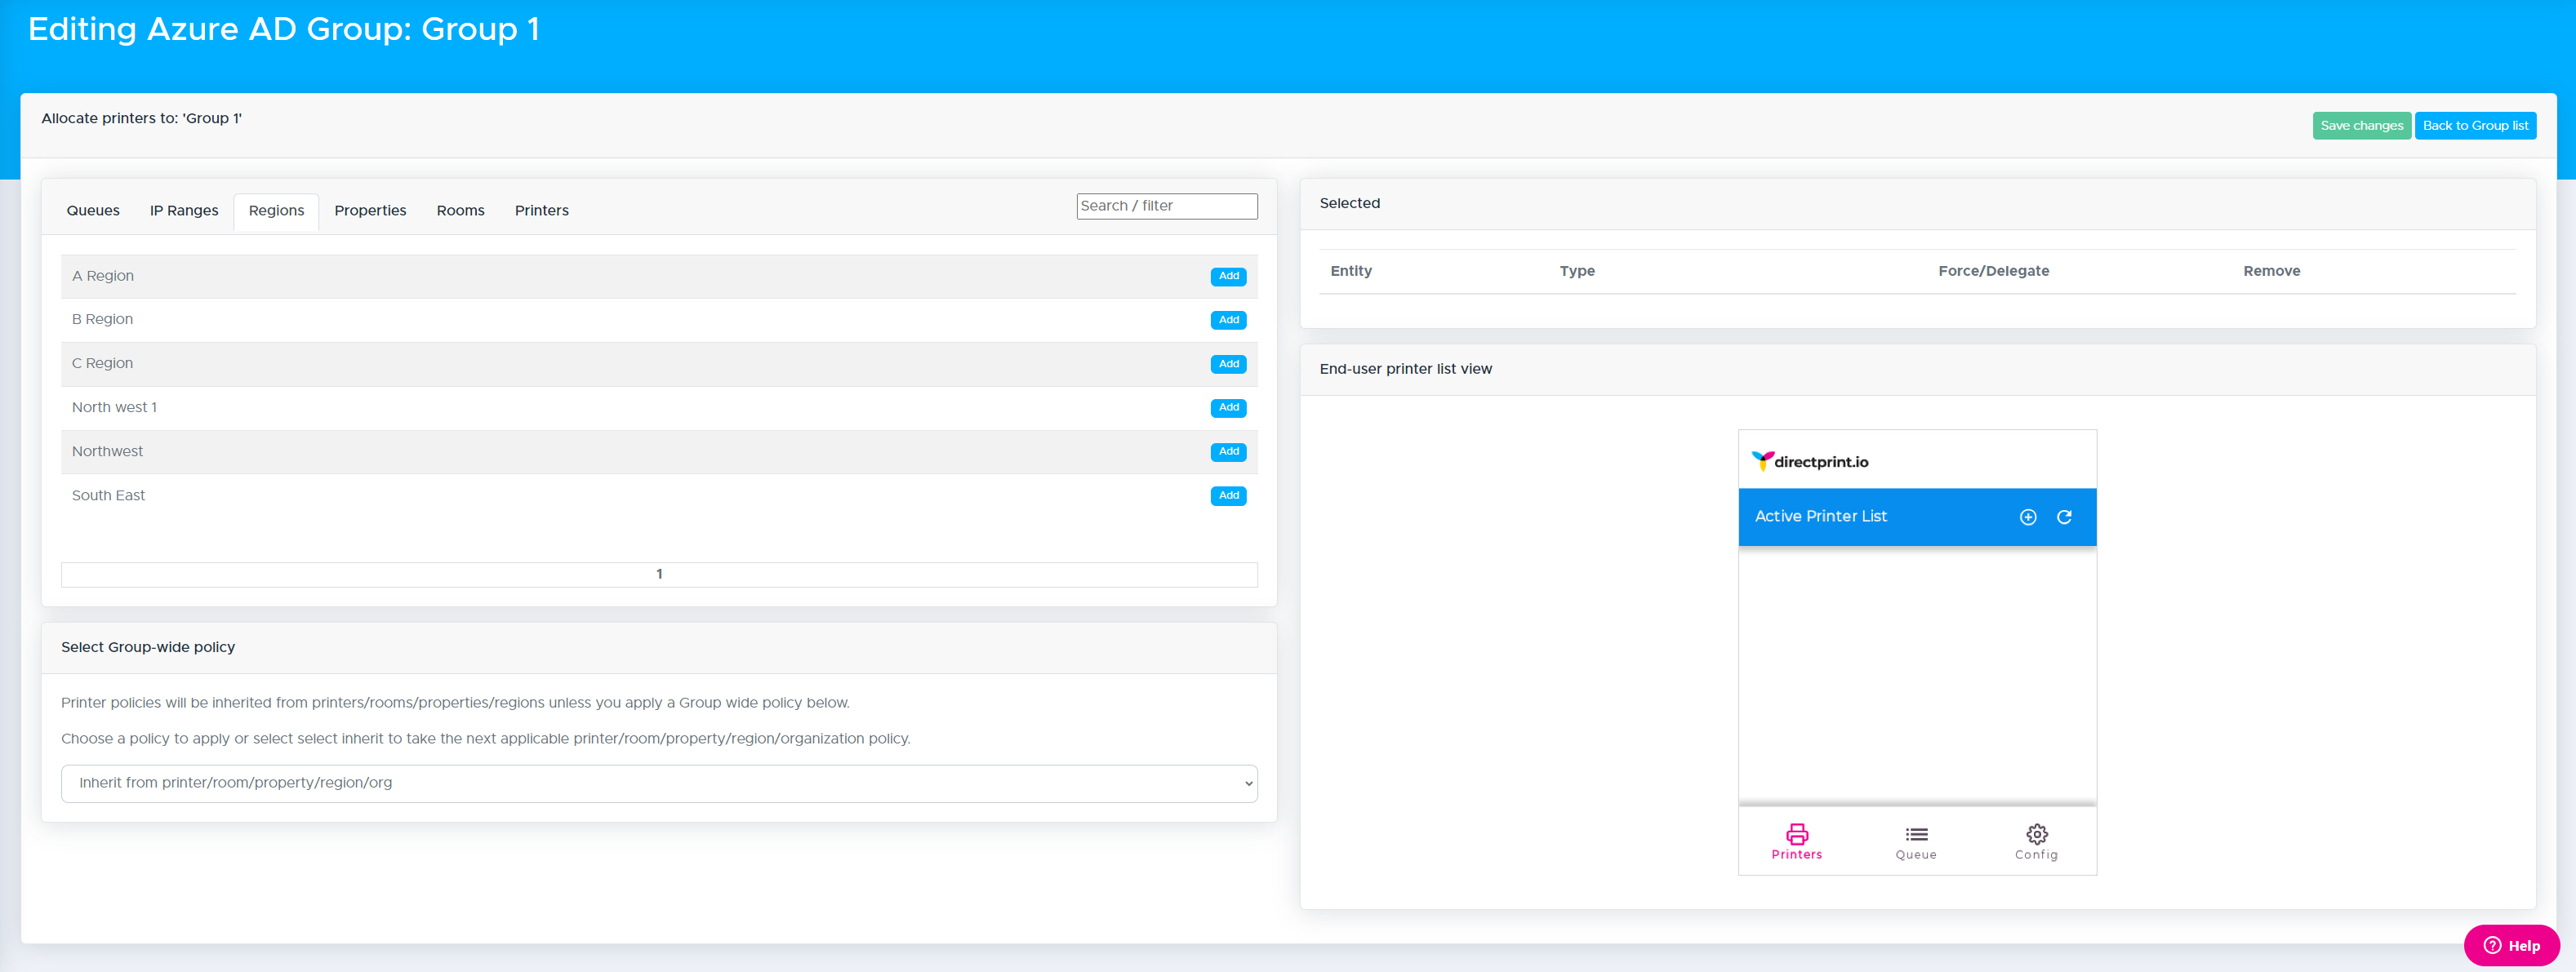2576x972 pixels.
Task: Switch to the Queues tab
Action: pyautogui.click(x=93, y=211)
